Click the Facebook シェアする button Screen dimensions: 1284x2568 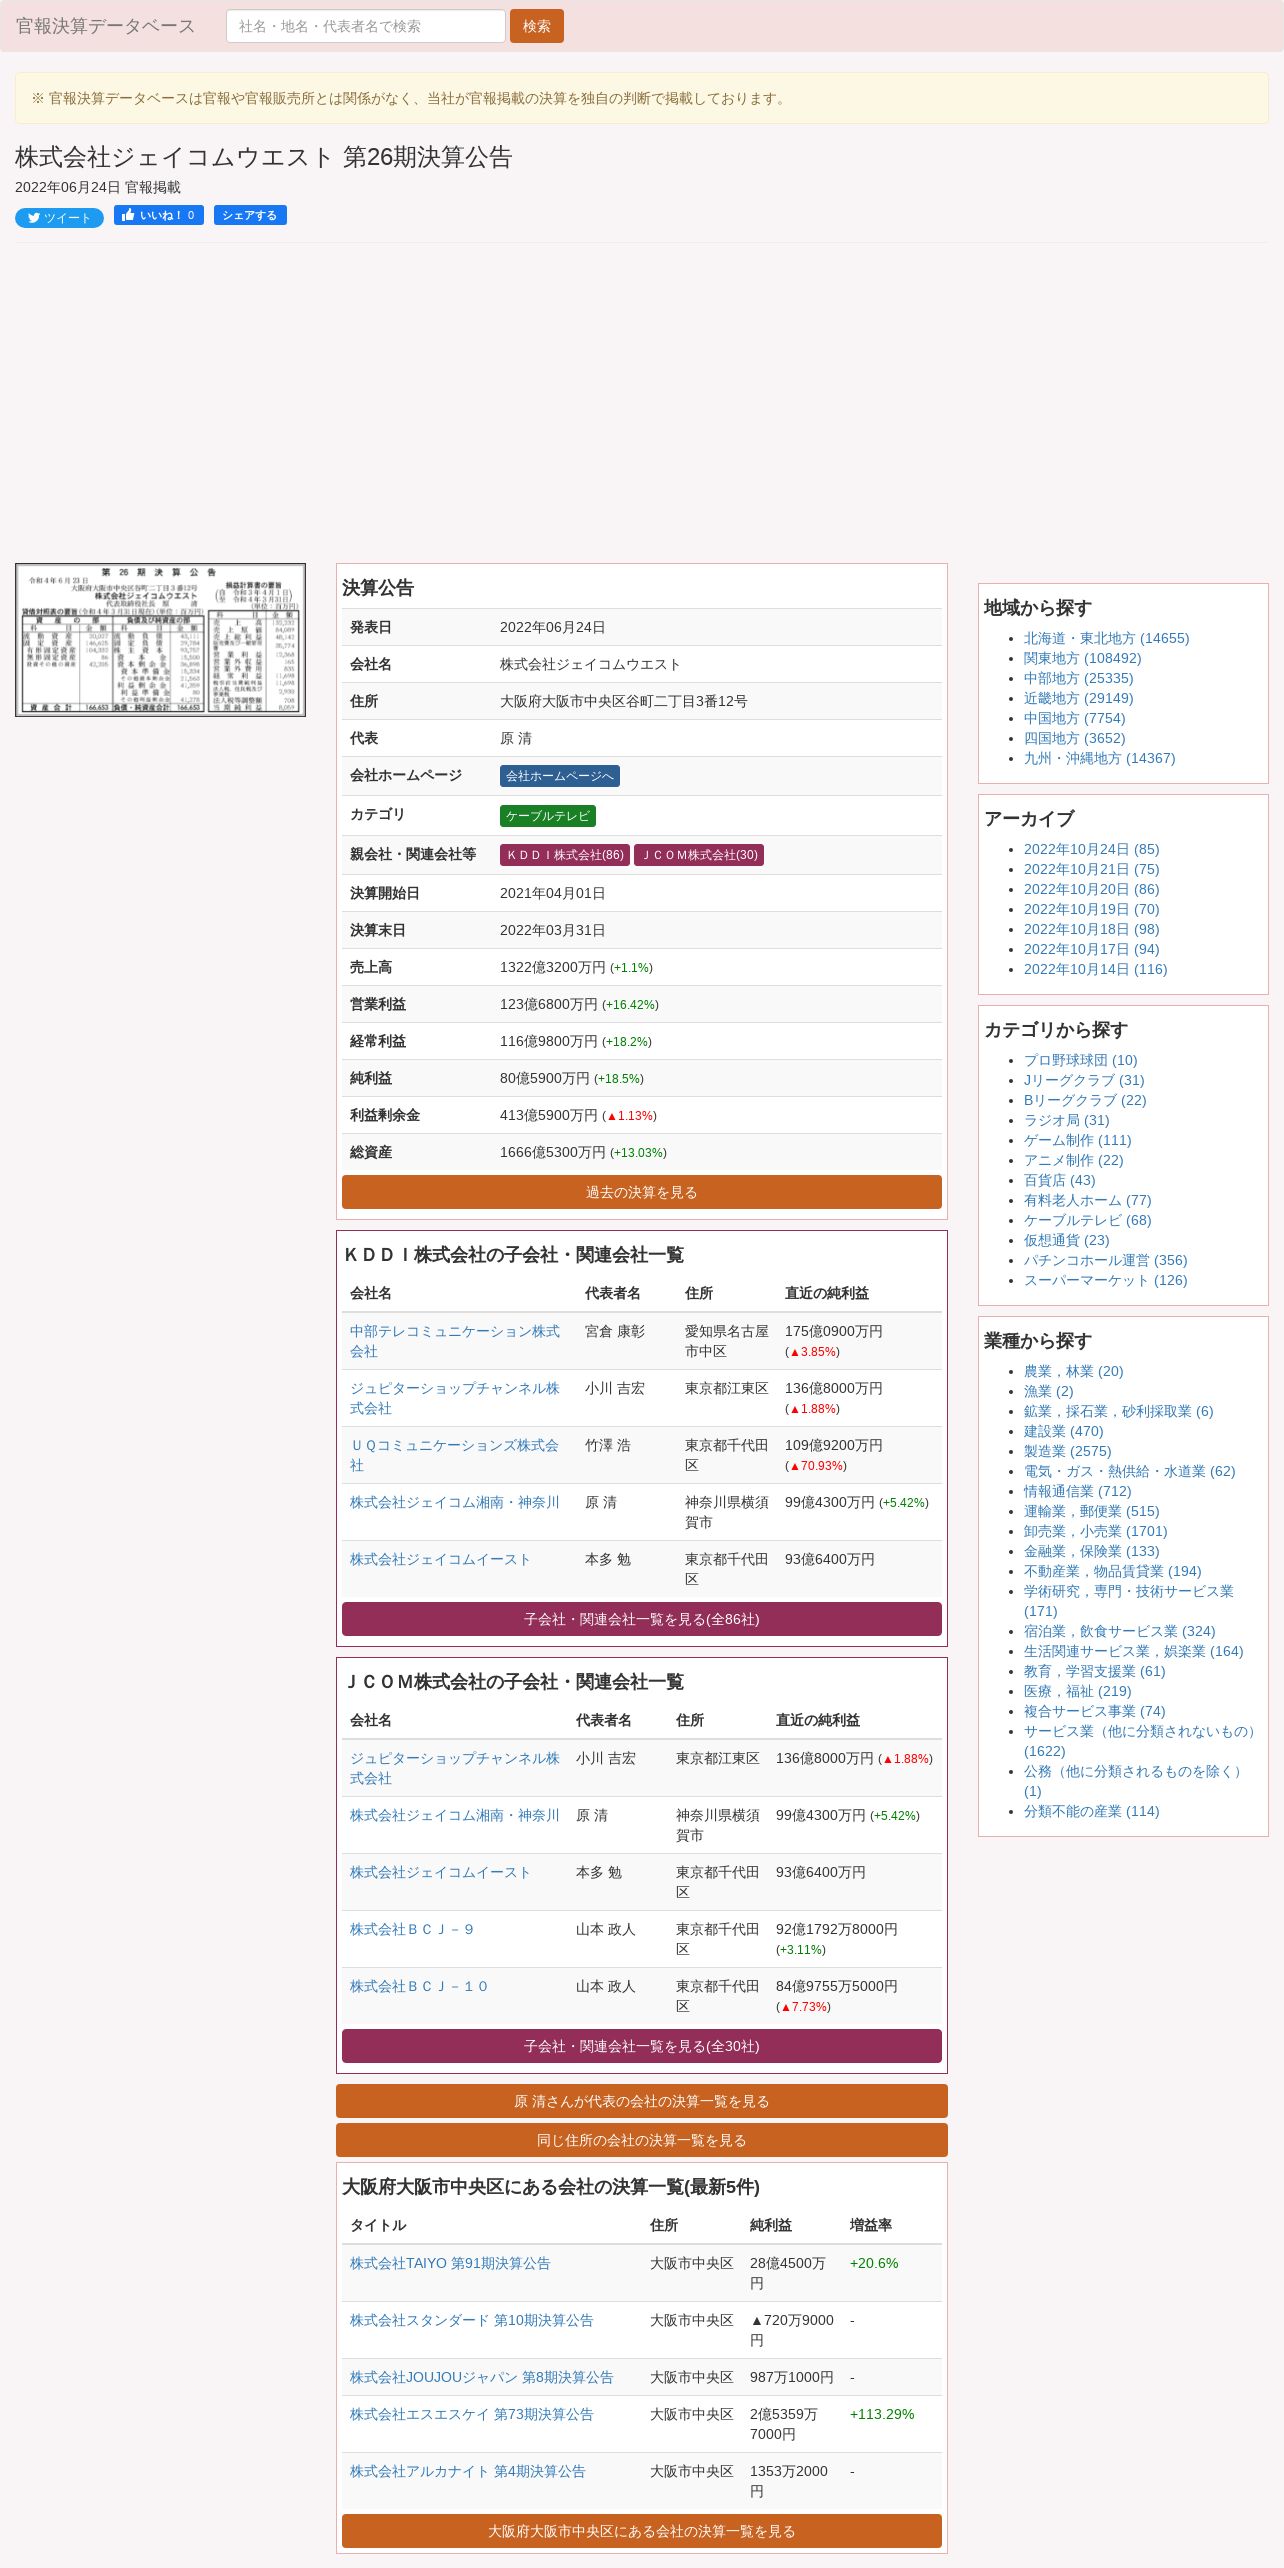250,215
